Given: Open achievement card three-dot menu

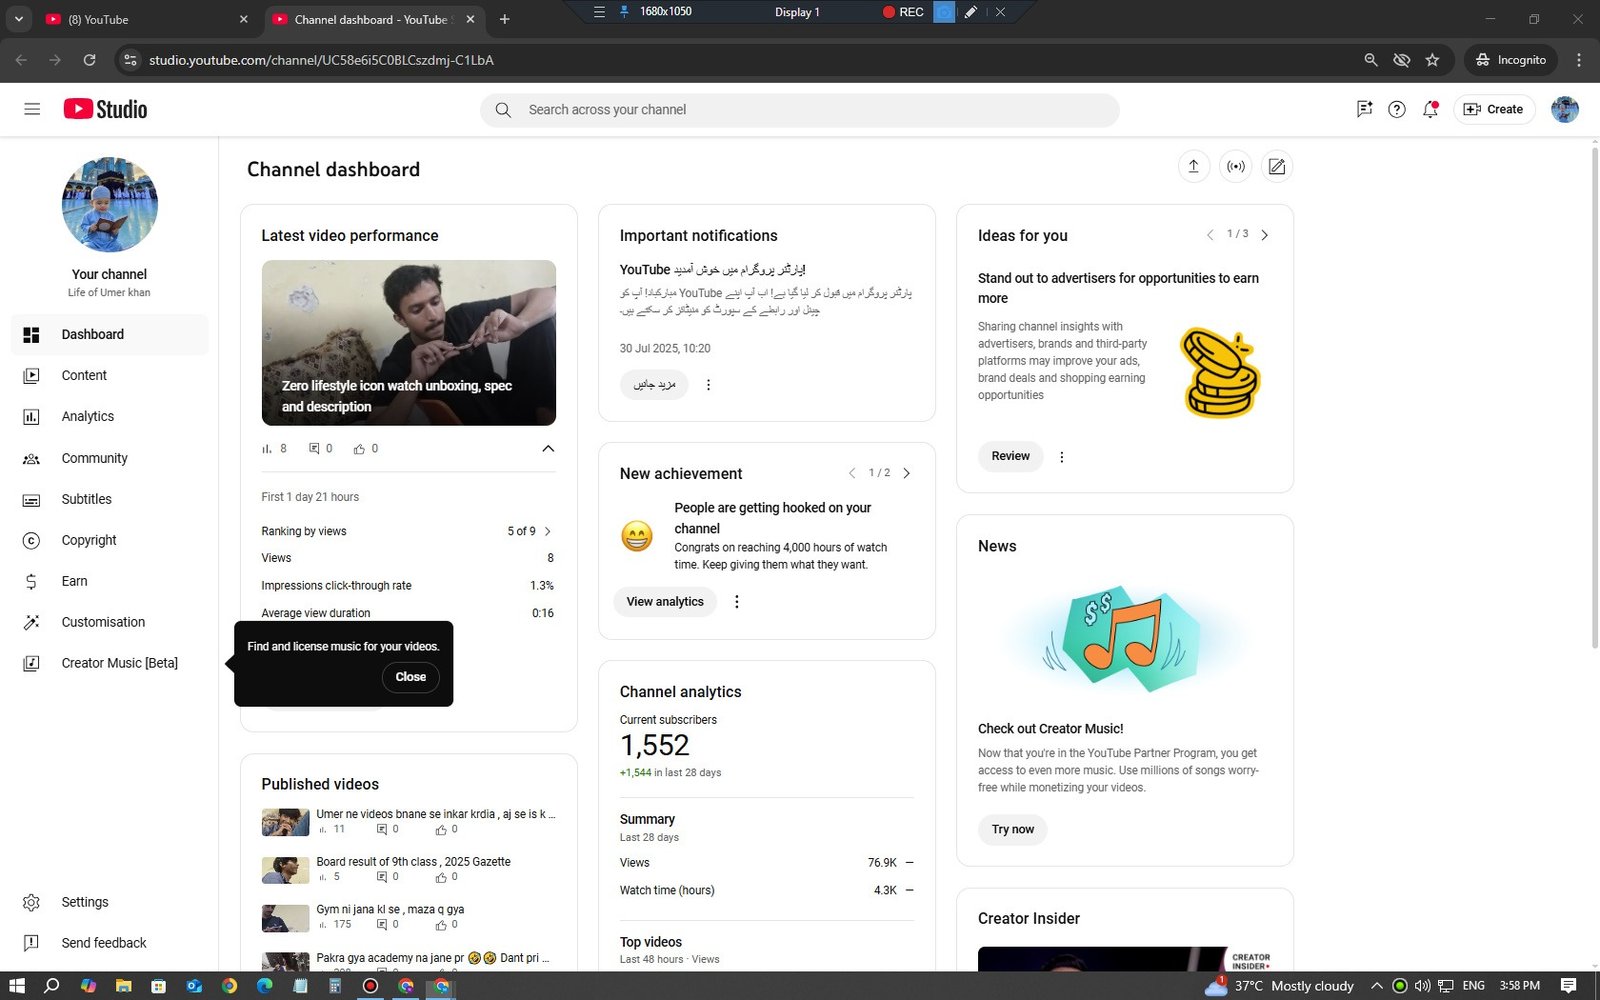Looking at the screenshot, I should 737,602.
